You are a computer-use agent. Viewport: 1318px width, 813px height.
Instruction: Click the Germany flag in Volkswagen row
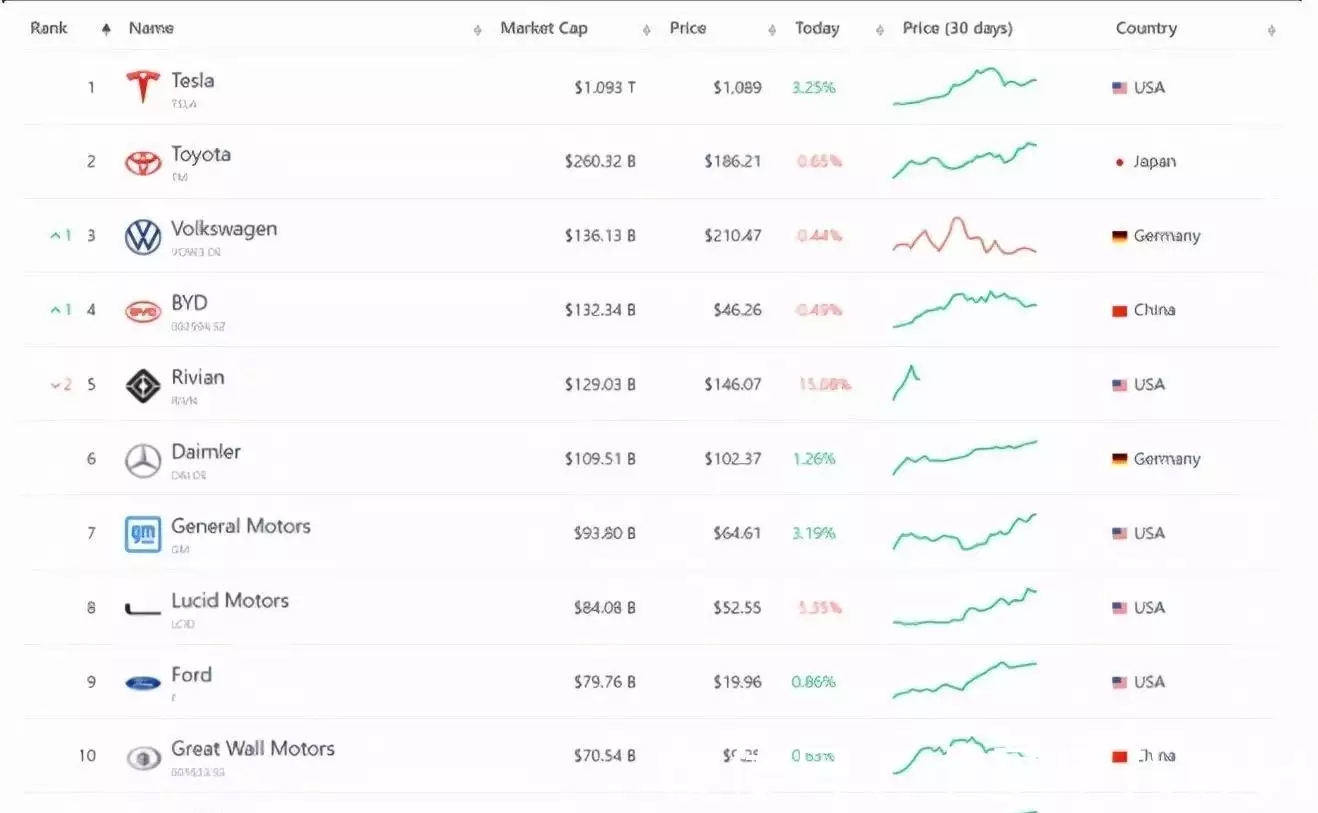pyautogui.click(x=1120, y=237)
